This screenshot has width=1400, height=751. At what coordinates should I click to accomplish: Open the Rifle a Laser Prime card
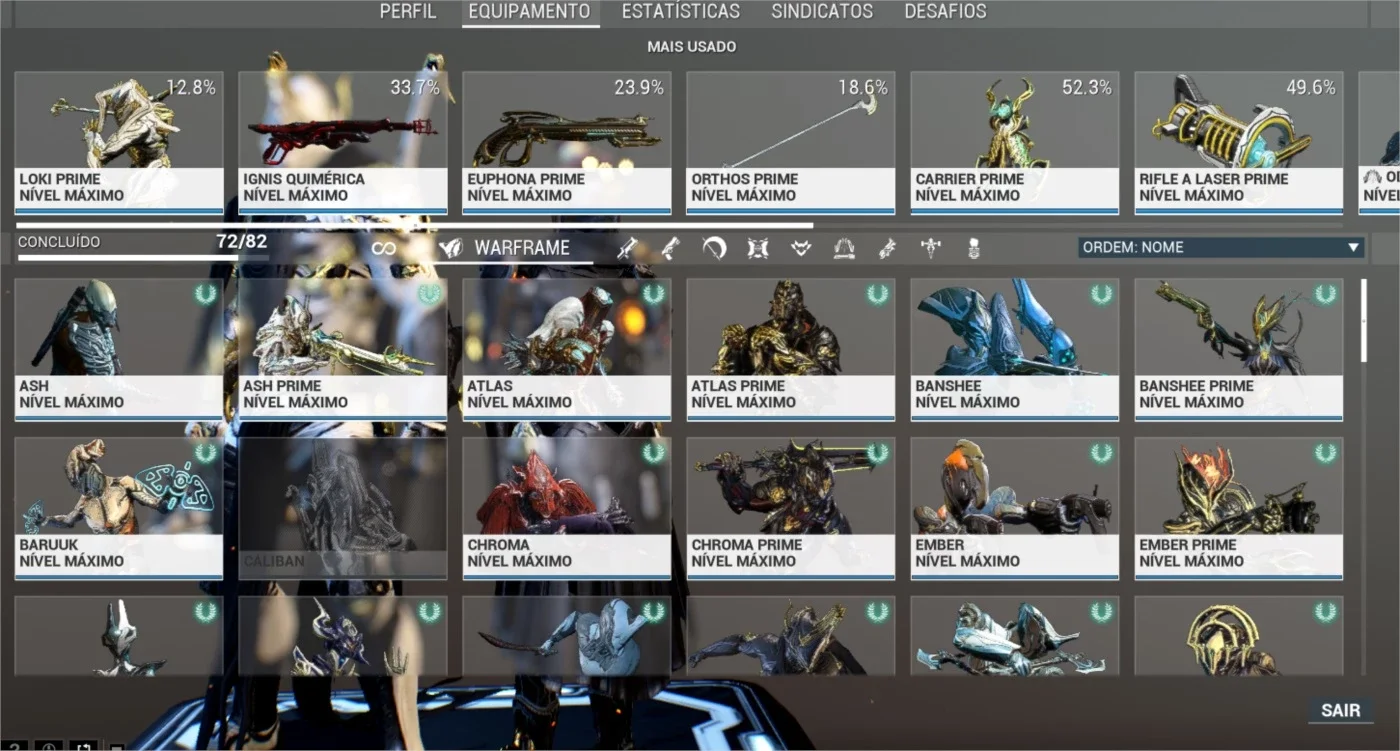[x=1239, y=142]
